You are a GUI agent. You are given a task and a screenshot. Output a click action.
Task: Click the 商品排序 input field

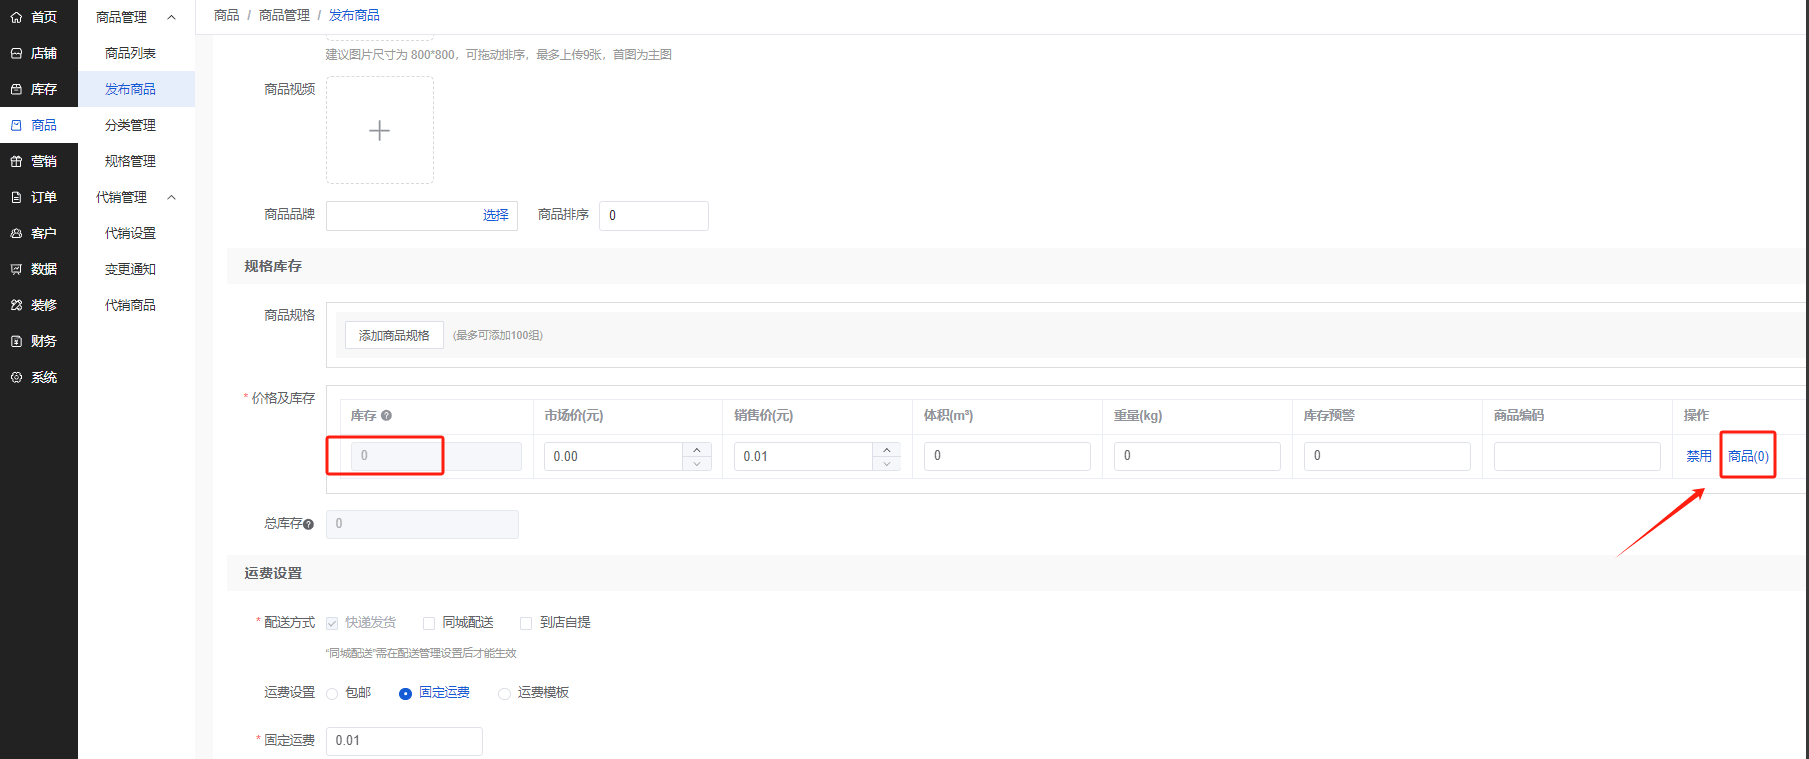(x=654, y=215)
